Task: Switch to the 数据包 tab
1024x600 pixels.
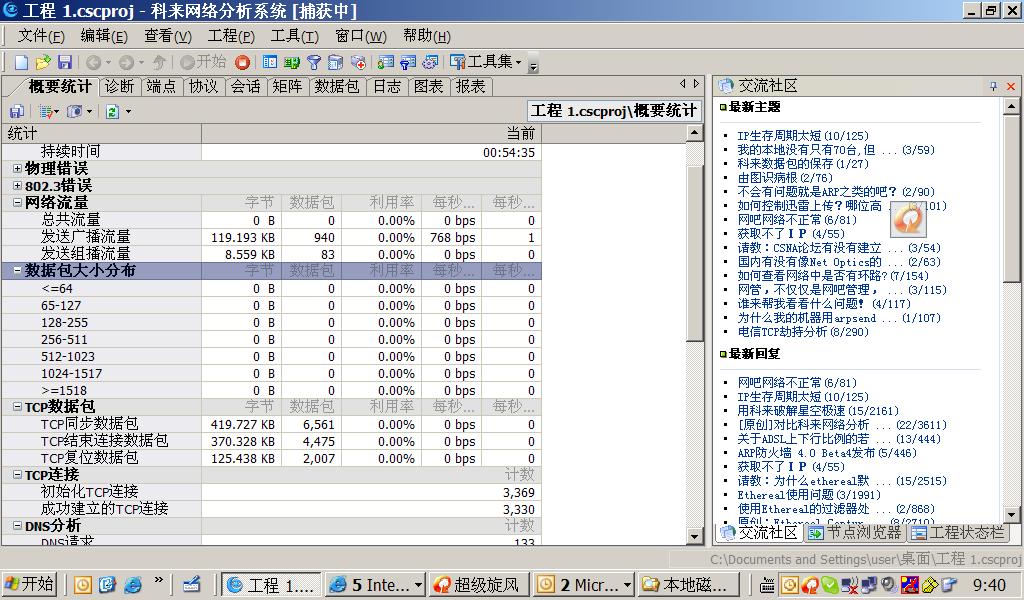Action: pyautogui.click(x=336, y=87)
